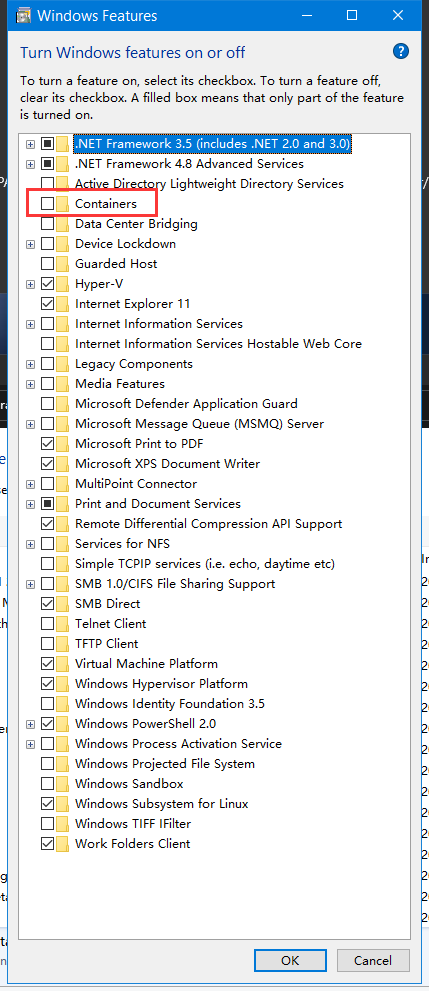The width and height of the screenshot is (429, 991).
Task: Maximize the Windows Features window
Action: point(353,16)
